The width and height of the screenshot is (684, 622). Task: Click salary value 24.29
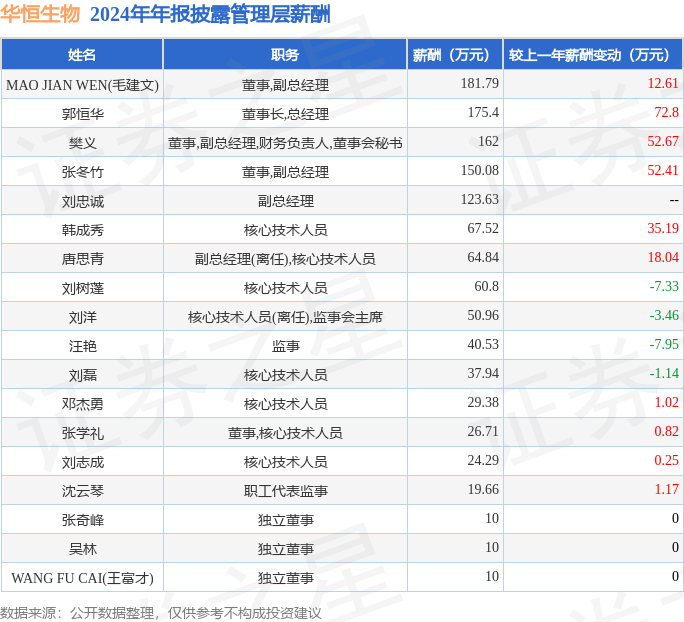pos(483,461)
